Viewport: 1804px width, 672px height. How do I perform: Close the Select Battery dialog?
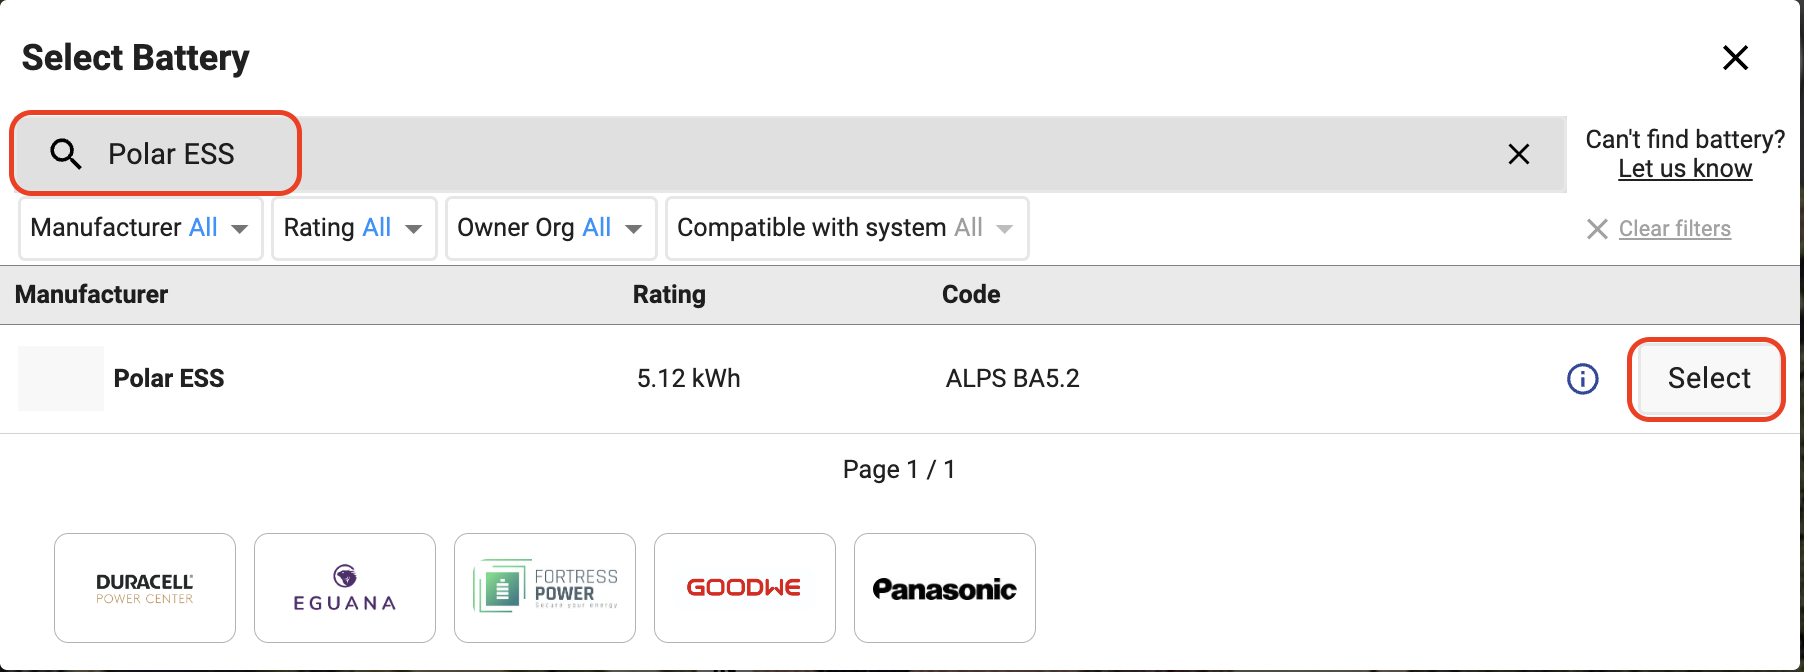point(1735,57)
